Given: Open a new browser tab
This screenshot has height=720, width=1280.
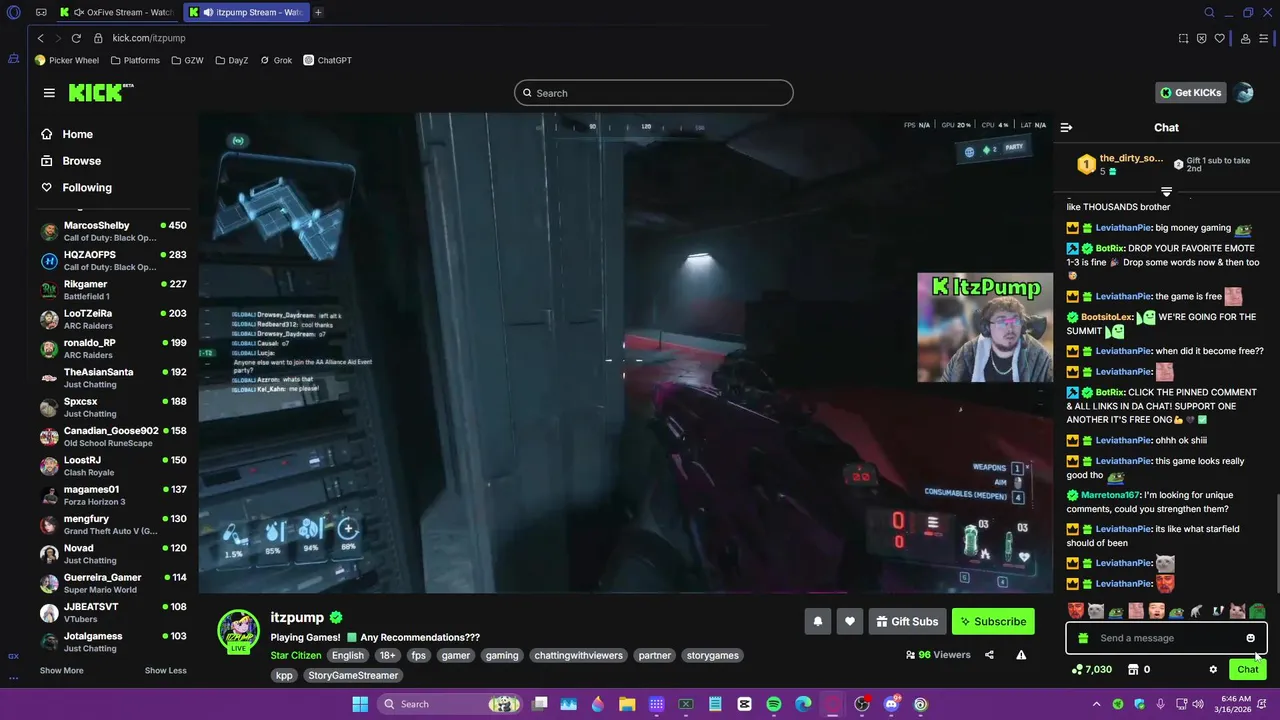Looking at the screenshot, I should click(x=318, y=12).
